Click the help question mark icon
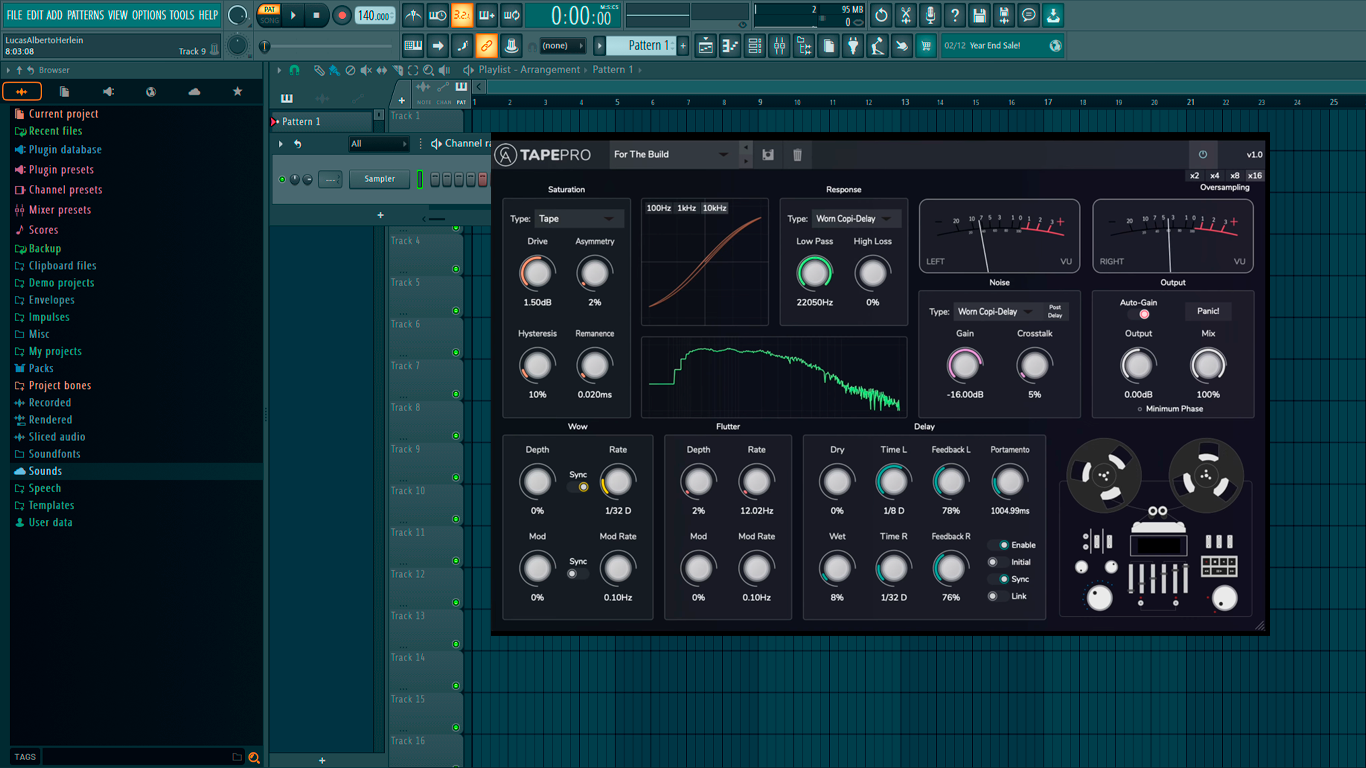This screenshot has width=1366, height=768. pos(955,15)
